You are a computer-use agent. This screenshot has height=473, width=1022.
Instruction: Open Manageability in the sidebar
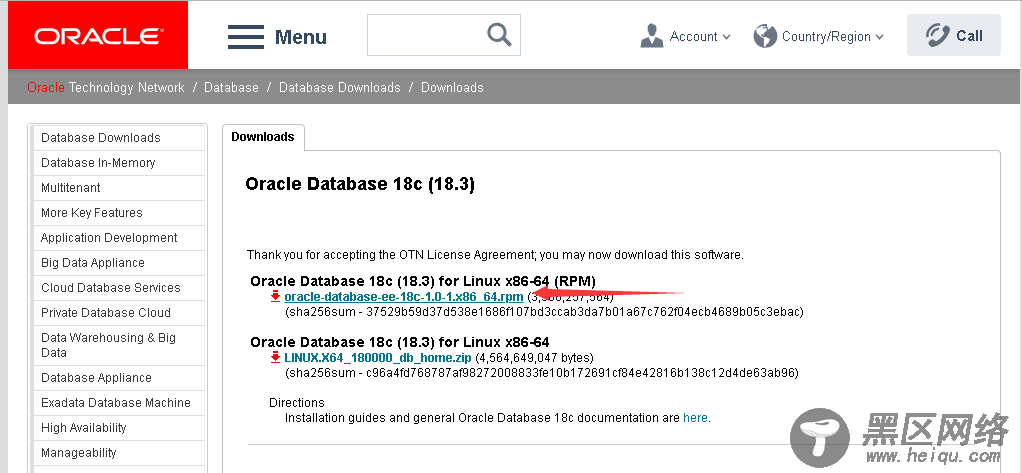[119, 453]
